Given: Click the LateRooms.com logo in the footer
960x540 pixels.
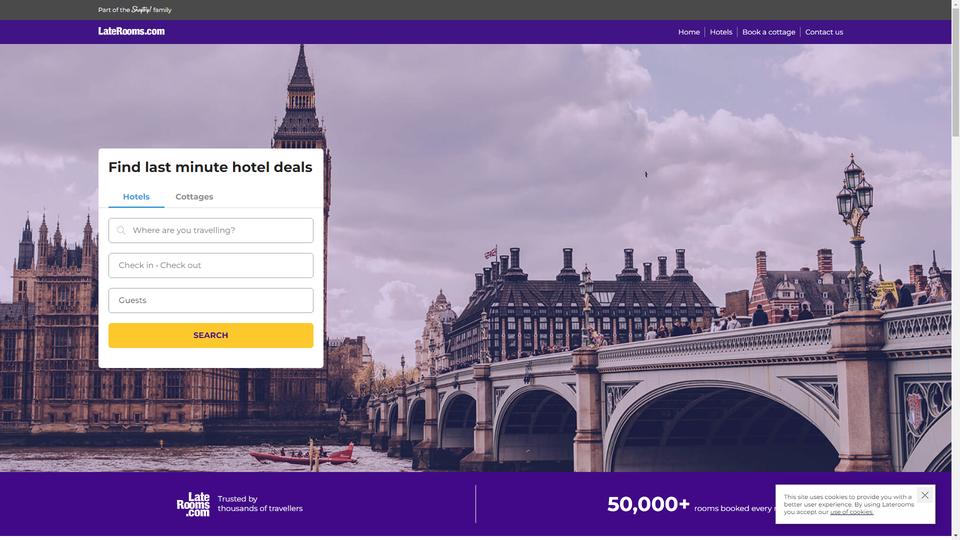Looking at the screenshot, I should click(x=193, y=504).
